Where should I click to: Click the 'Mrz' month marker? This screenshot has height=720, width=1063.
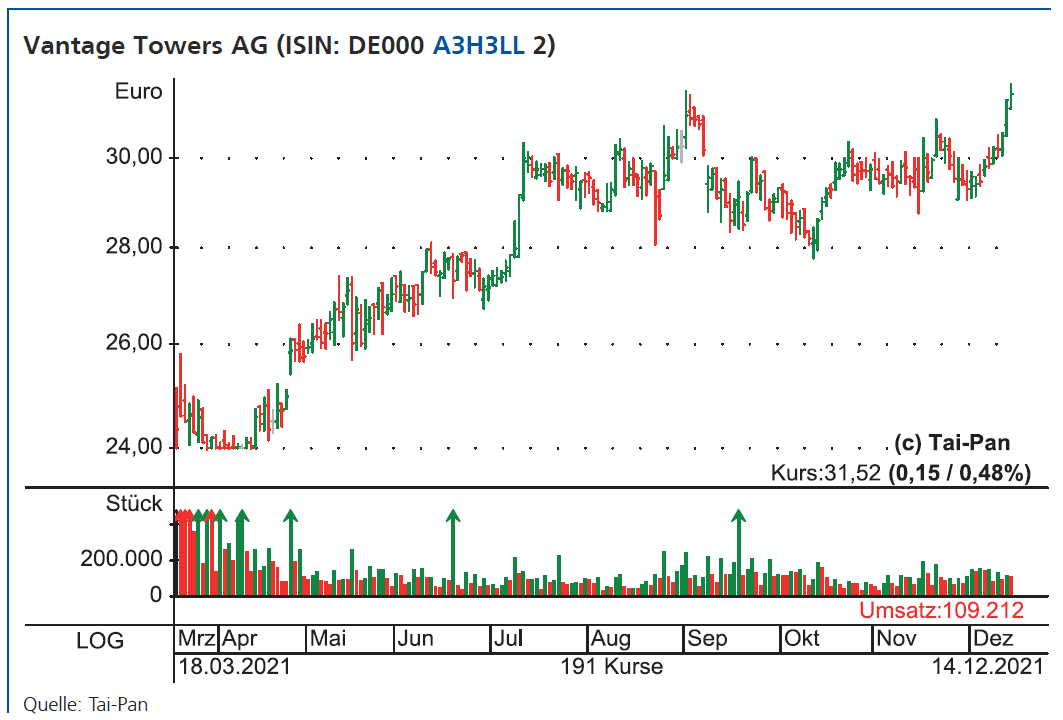pos(197,639)
